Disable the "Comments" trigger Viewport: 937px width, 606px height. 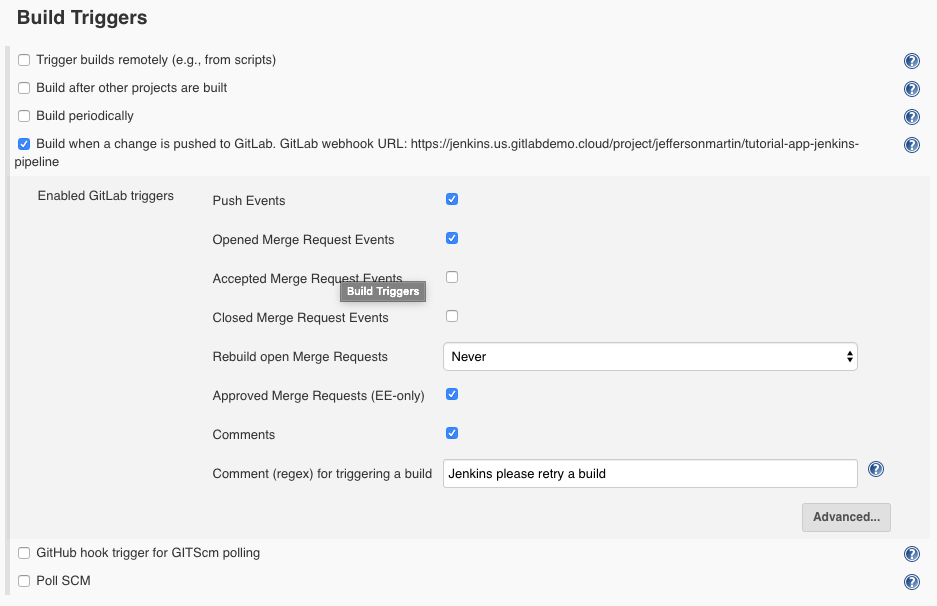point(451,433)
